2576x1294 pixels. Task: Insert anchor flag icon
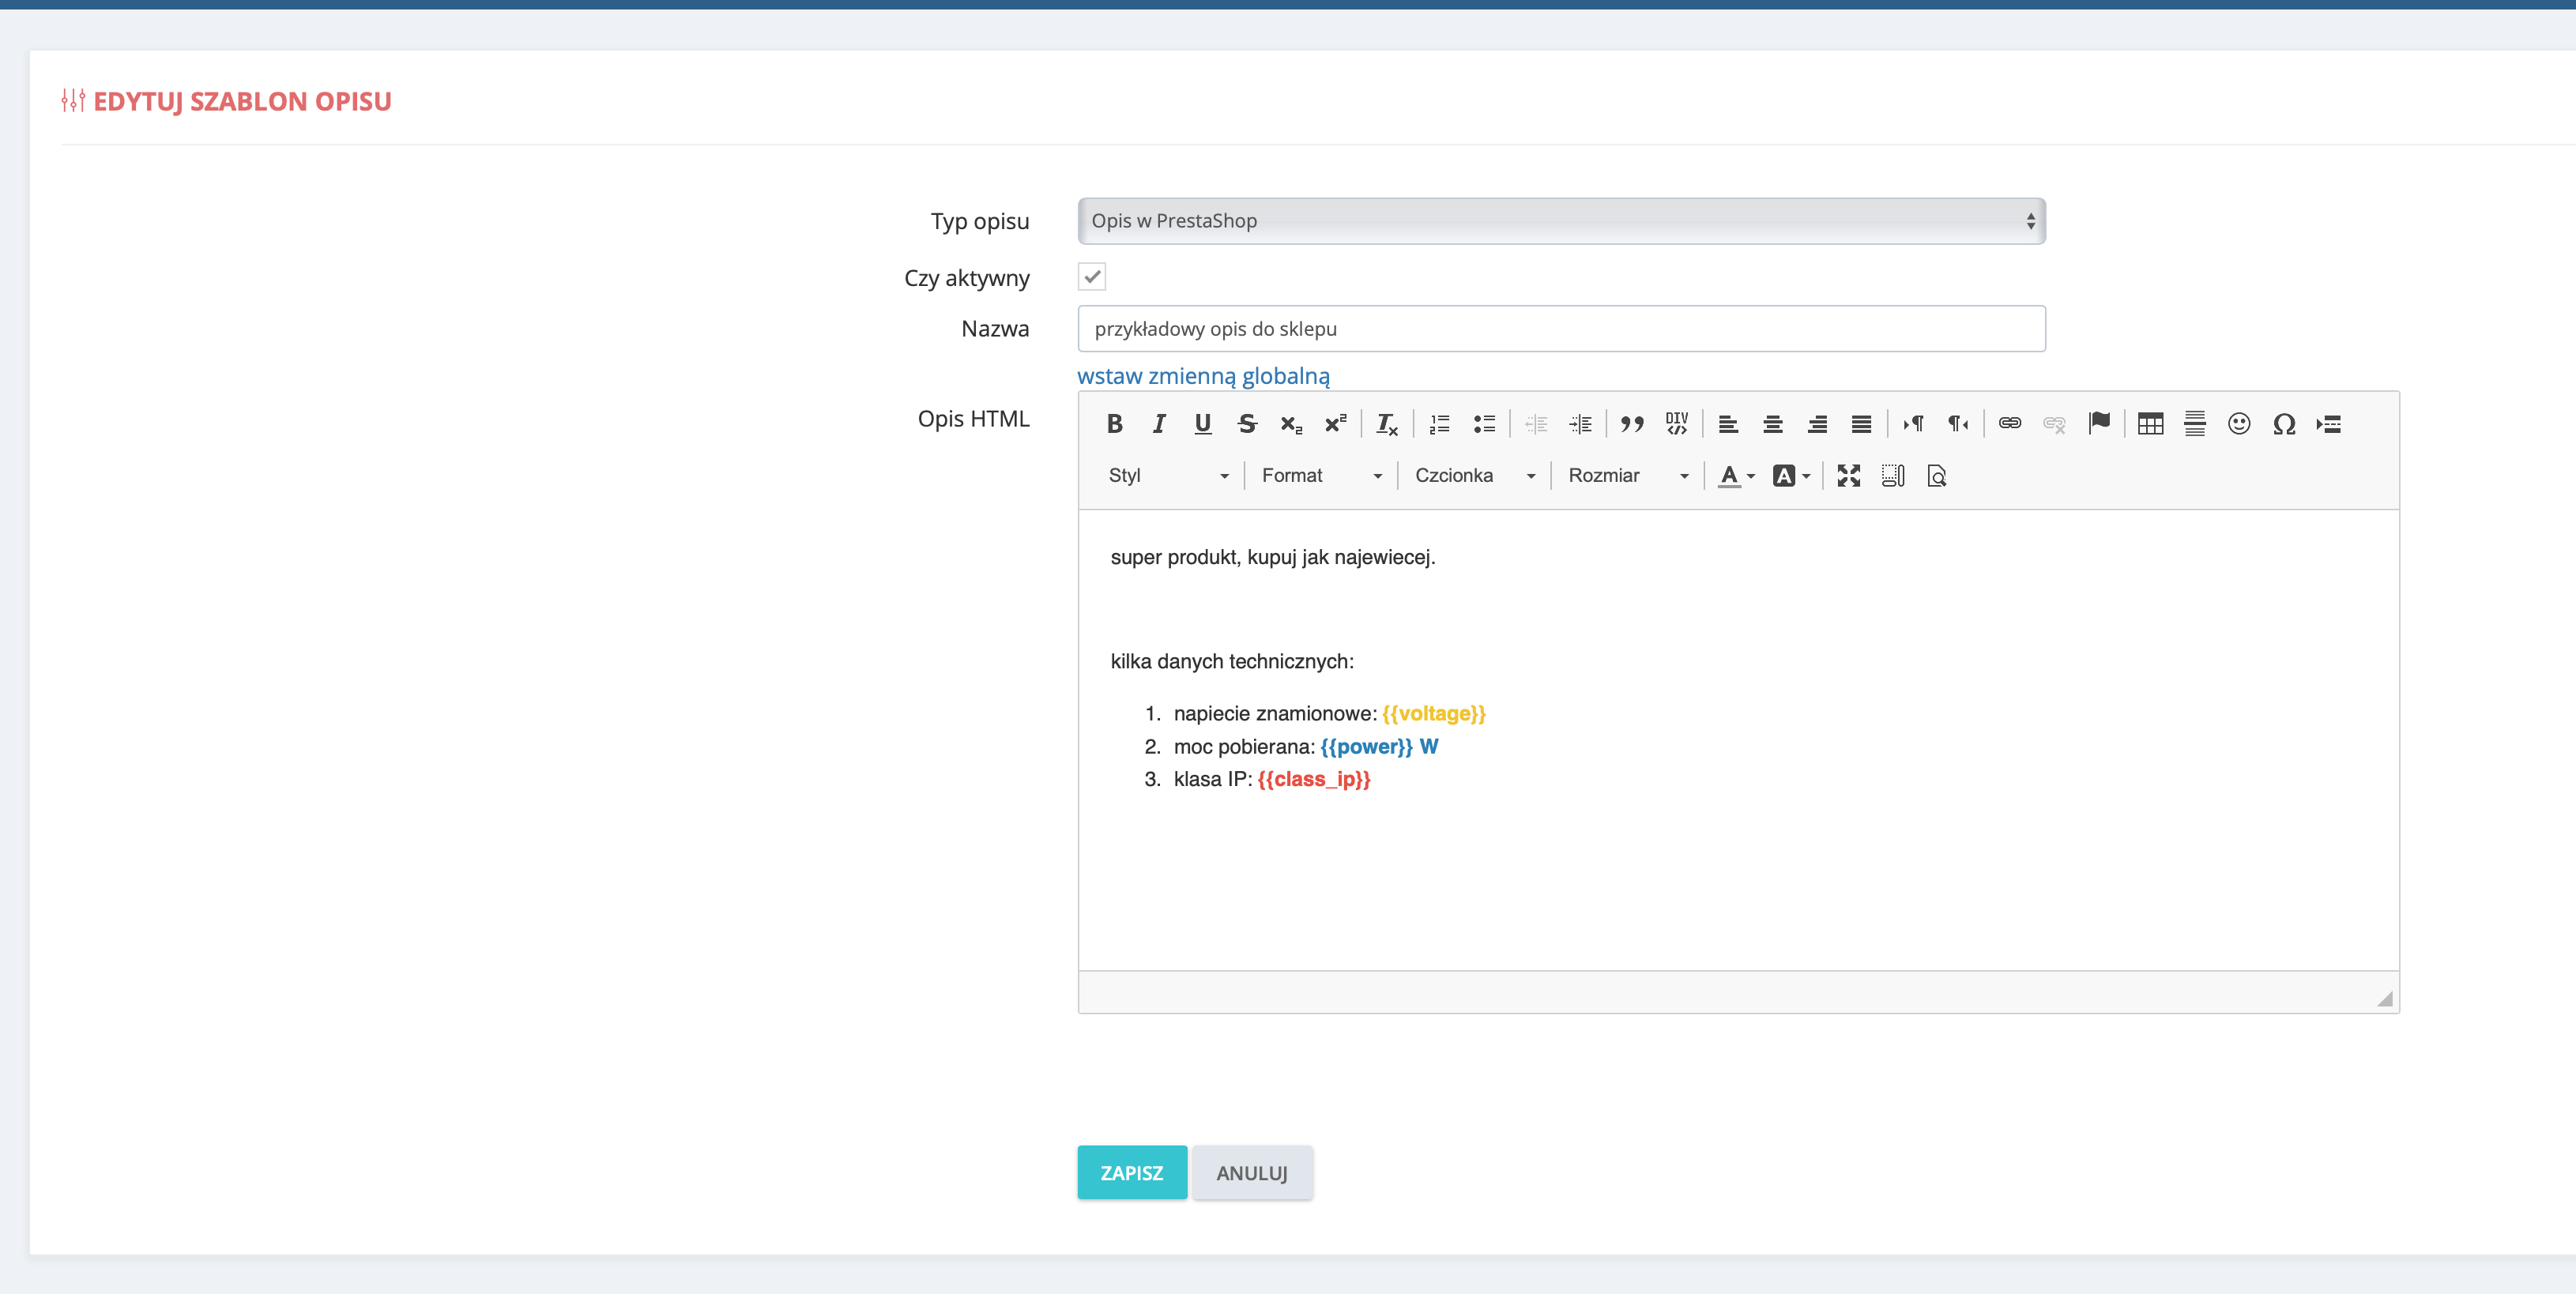pos(2099,424)
